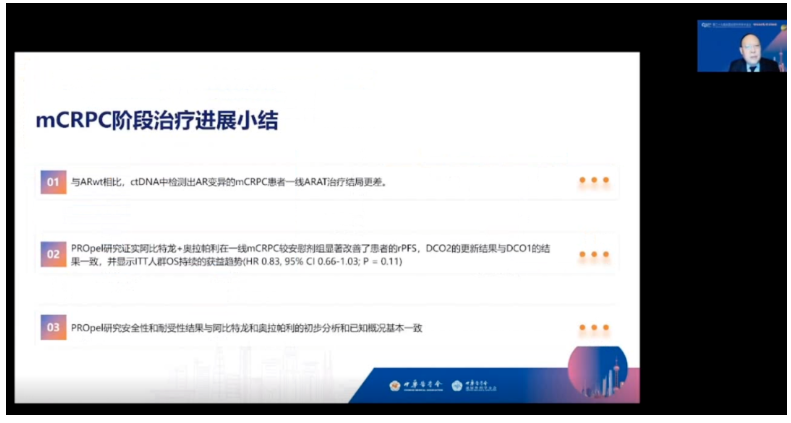Click the Shanghai skyline circle graphic
This screenshot has width=791, height=423.
(597, 370)
